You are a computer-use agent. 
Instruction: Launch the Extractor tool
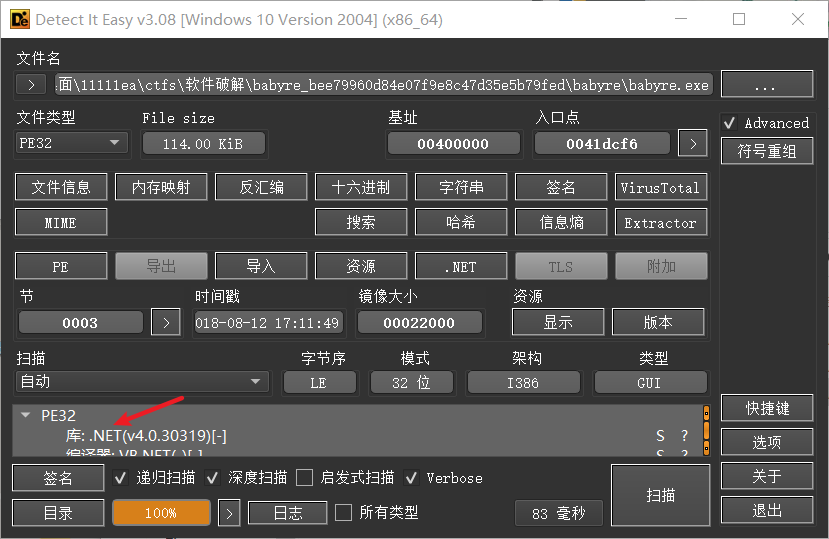[x=661, y=222]
